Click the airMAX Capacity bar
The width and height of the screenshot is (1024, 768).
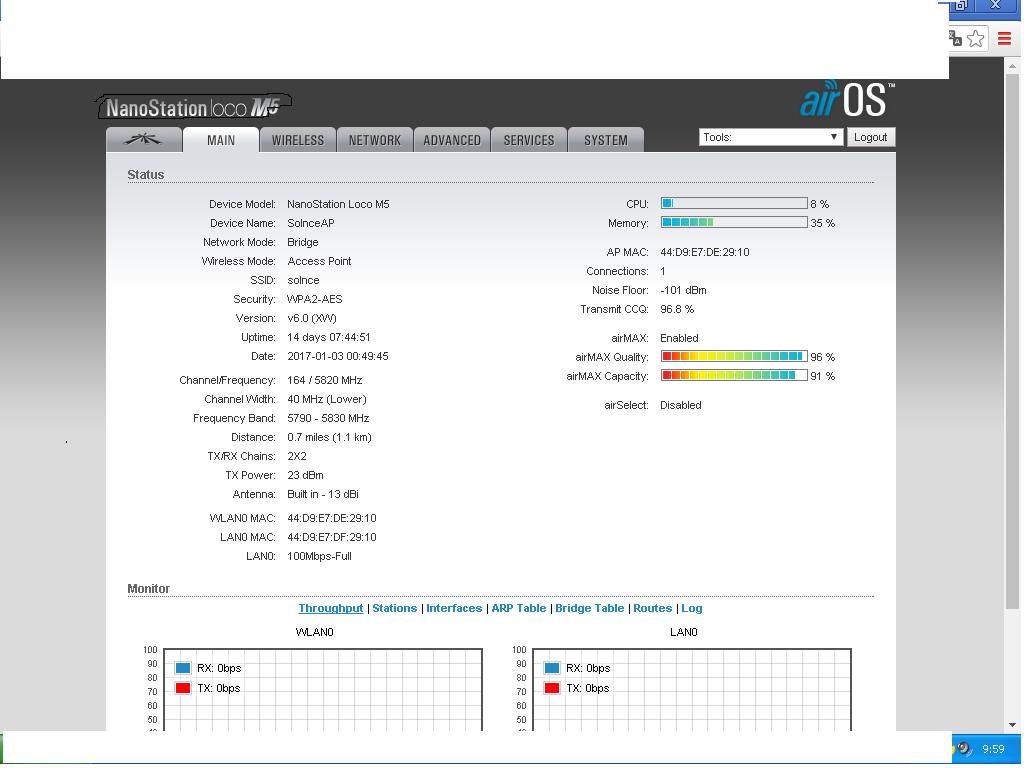[734, 375]
